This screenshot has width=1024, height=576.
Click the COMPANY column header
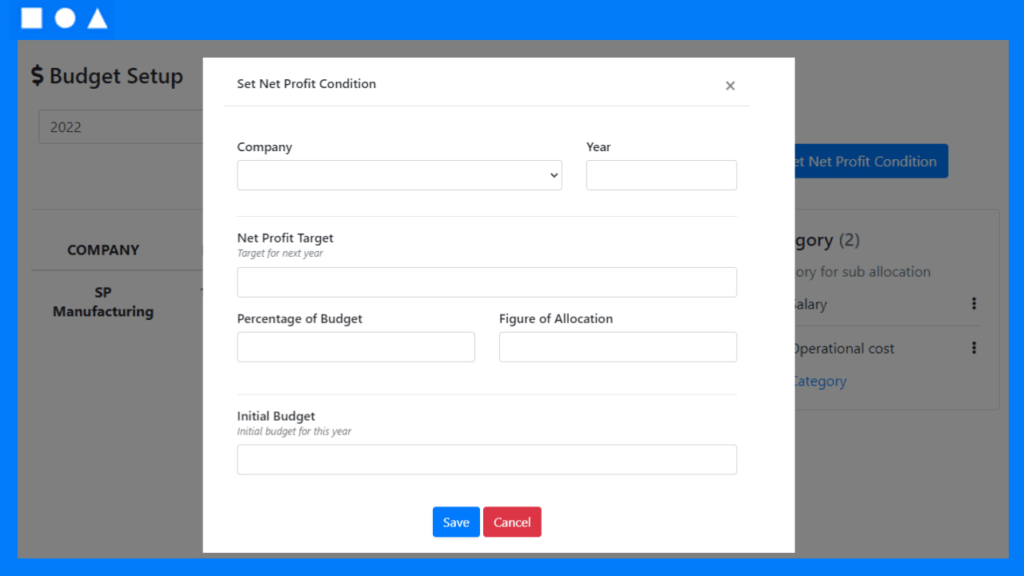click(103, 250)
